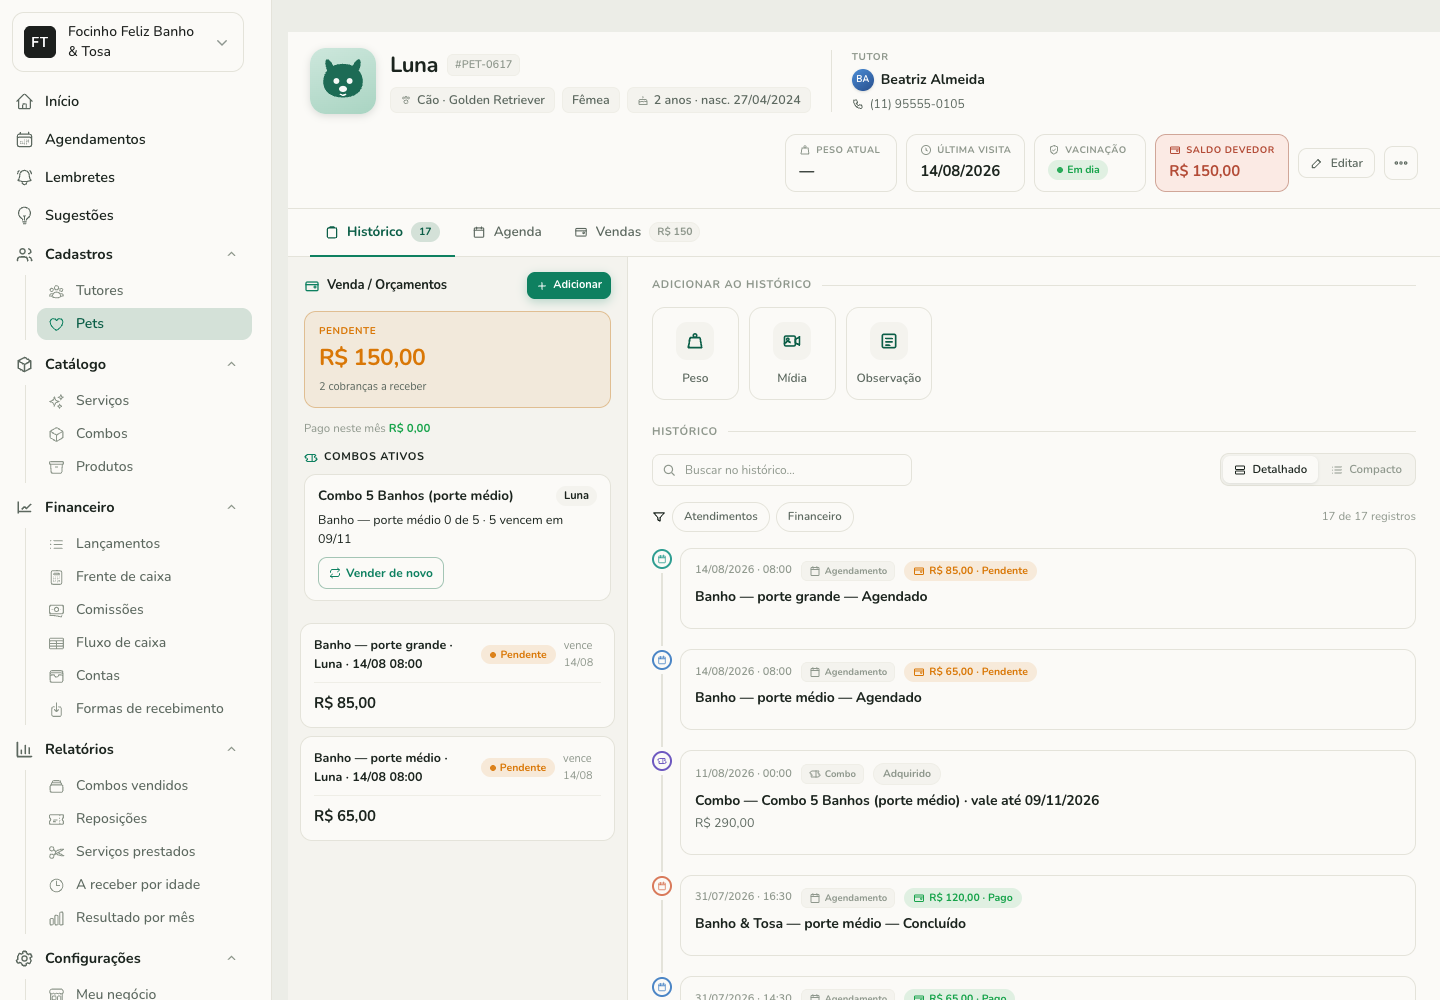Go to Tutores in the sidebar
This screenshot has width=1440, height=1000.
[x=144, y=291]
